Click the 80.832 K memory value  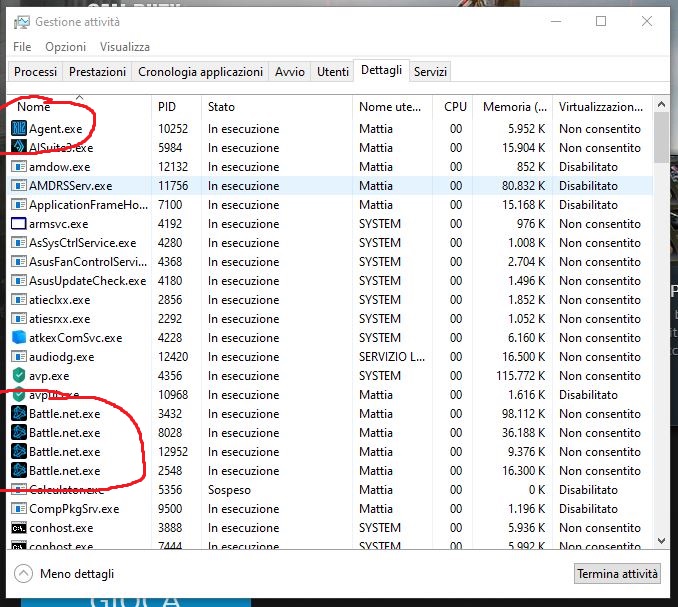[x=523, y=185]
